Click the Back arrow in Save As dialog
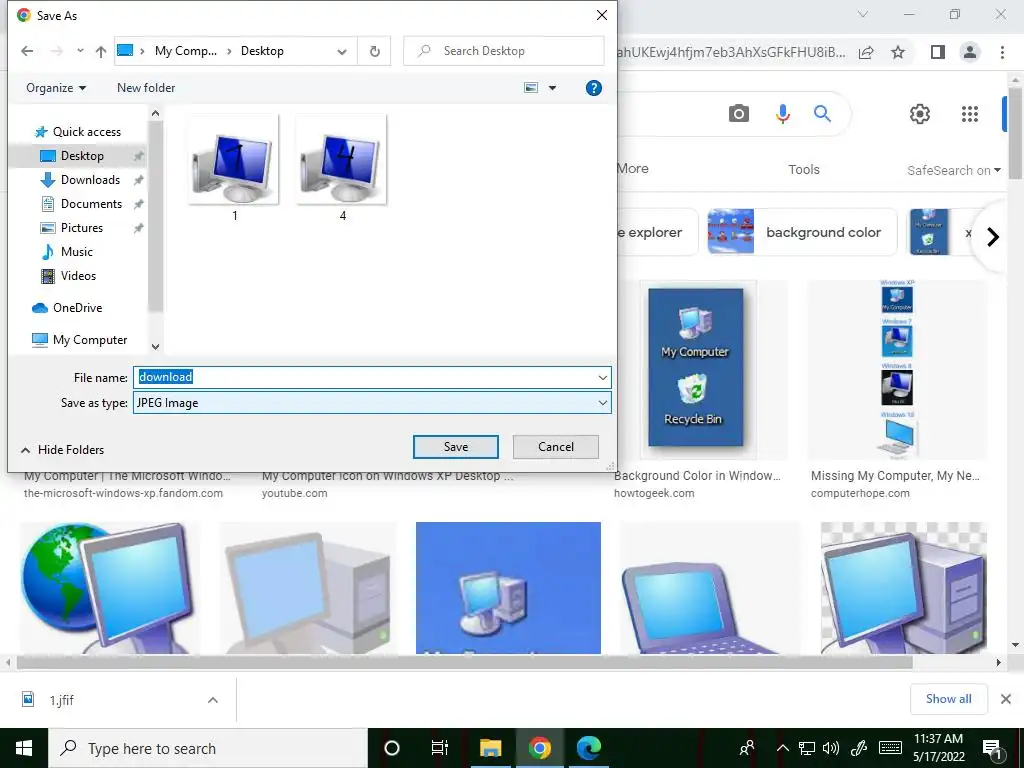The image size is (1024, 768). tap(27, 51)
